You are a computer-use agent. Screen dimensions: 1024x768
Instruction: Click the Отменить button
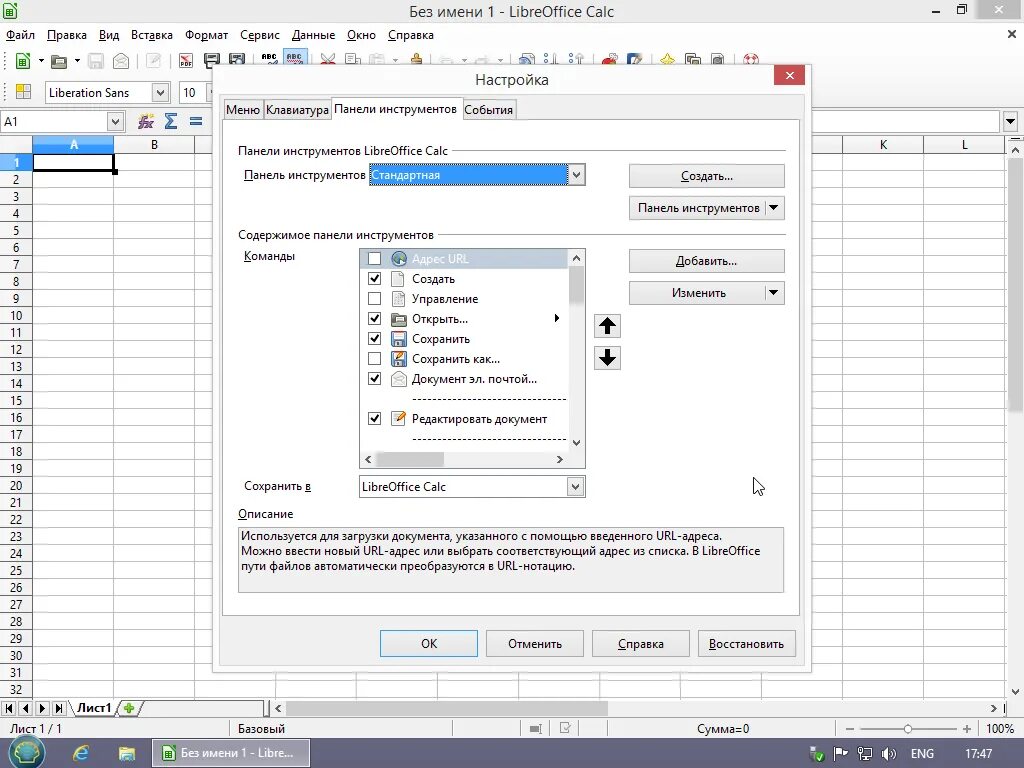[535, 643]
